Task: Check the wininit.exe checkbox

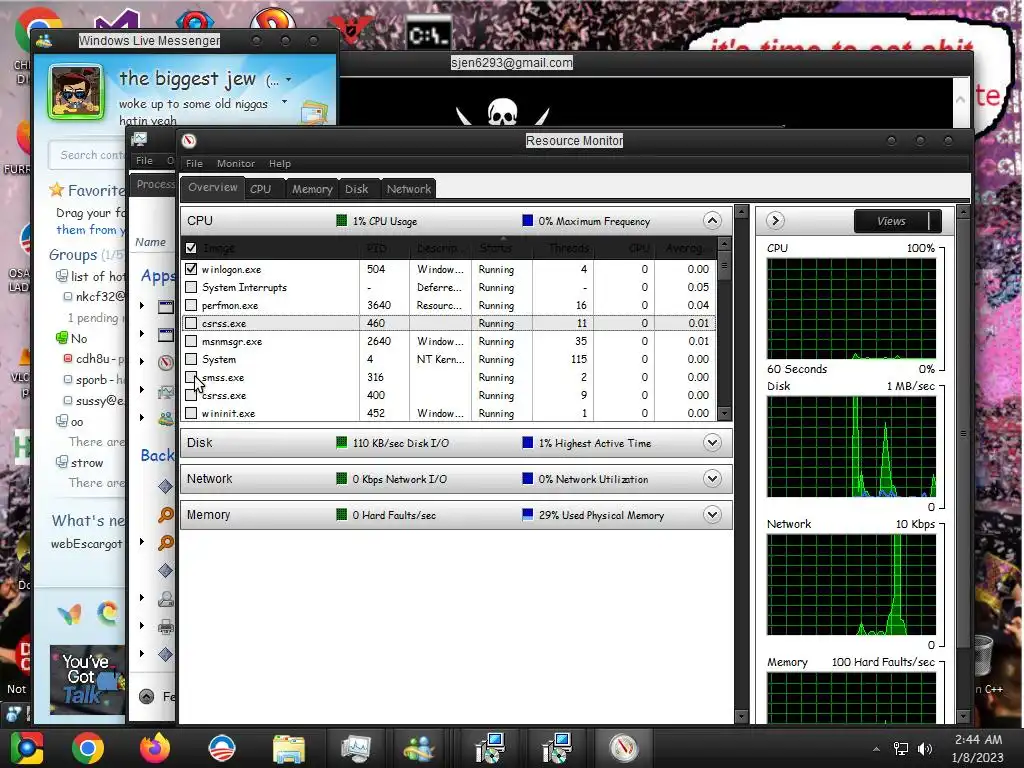Action: (x=191, y=413)
